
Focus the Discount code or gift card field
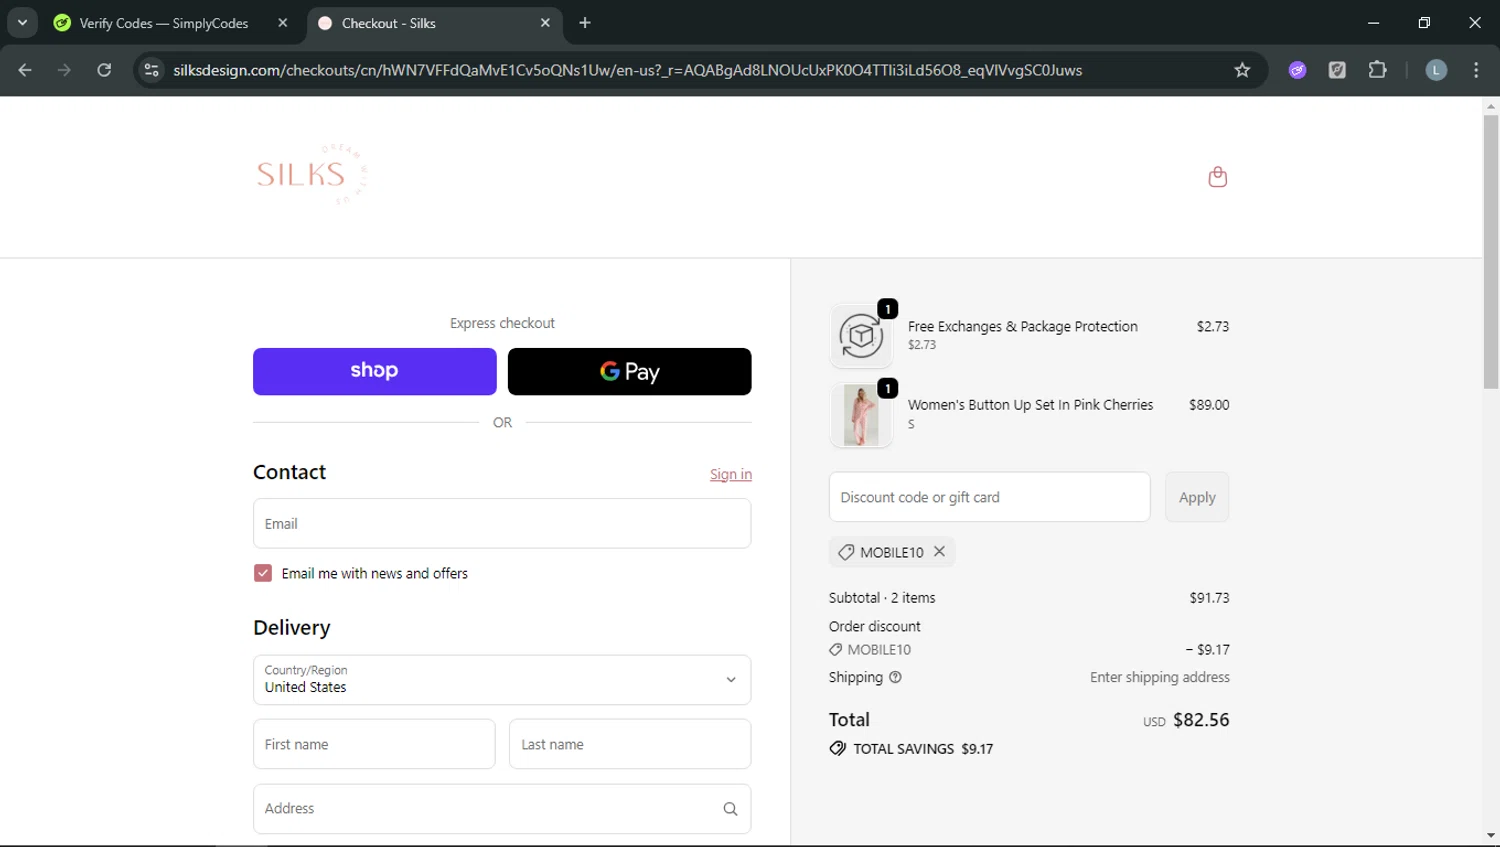click(x=989, y=497)
